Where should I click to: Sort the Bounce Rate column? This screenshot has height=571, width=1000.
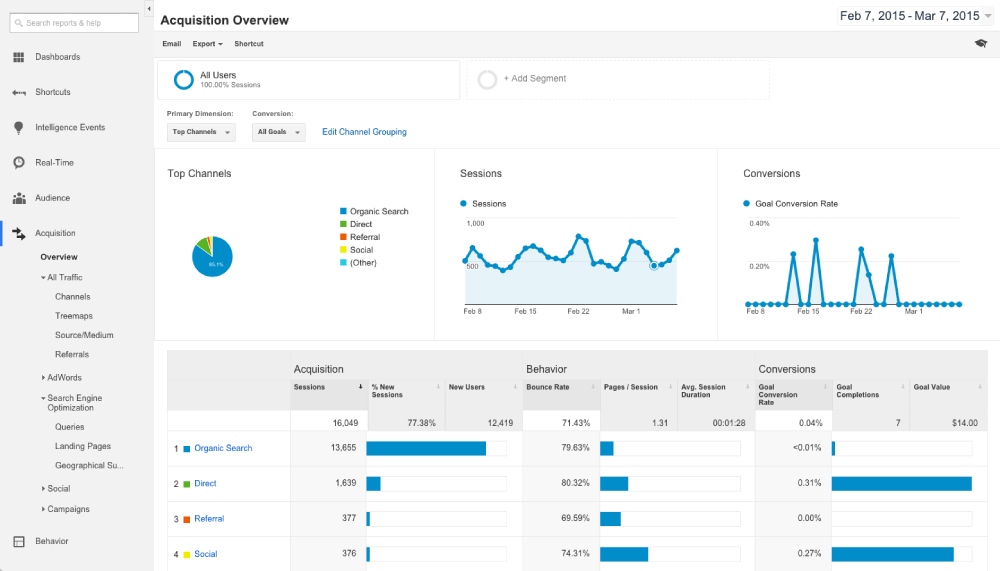[592, 387]
